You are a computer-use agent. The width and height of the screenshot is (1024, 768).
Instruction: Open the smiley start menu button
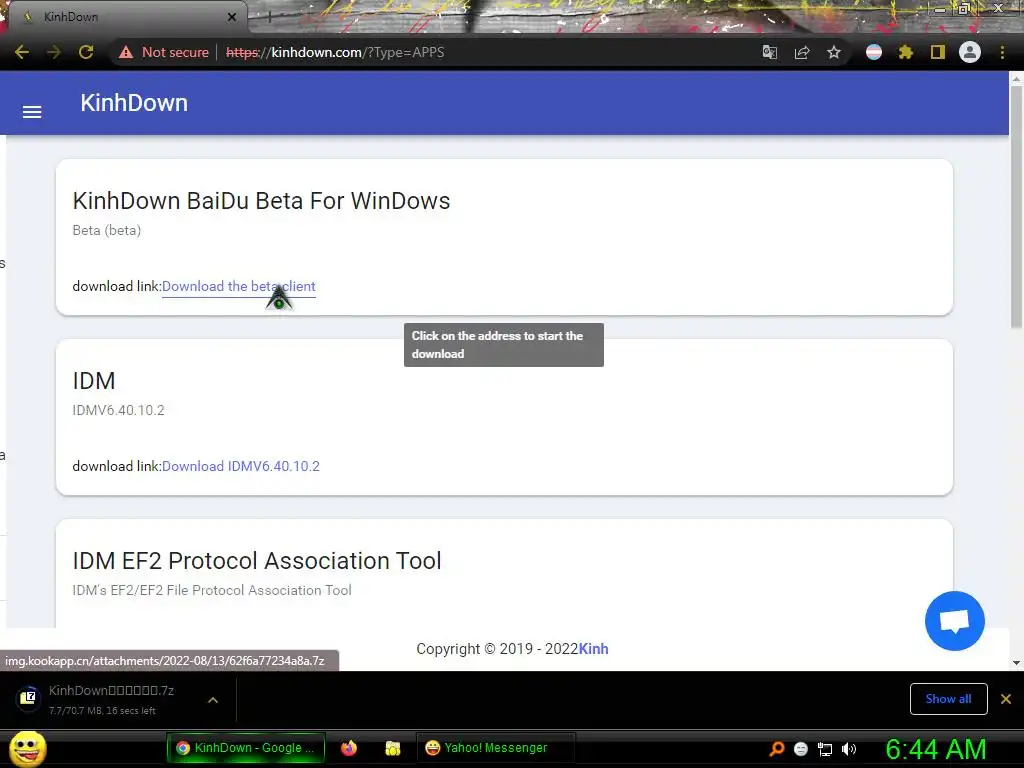27,748
